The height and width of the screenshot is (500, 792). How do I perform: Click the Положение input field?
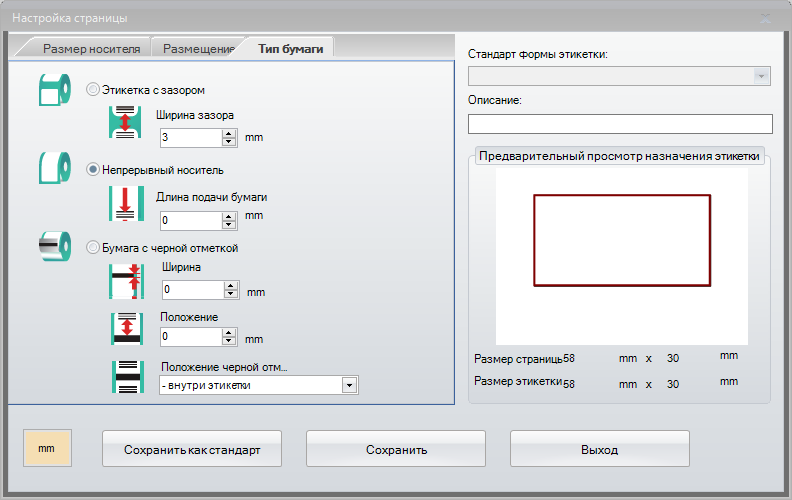point(191,337)
